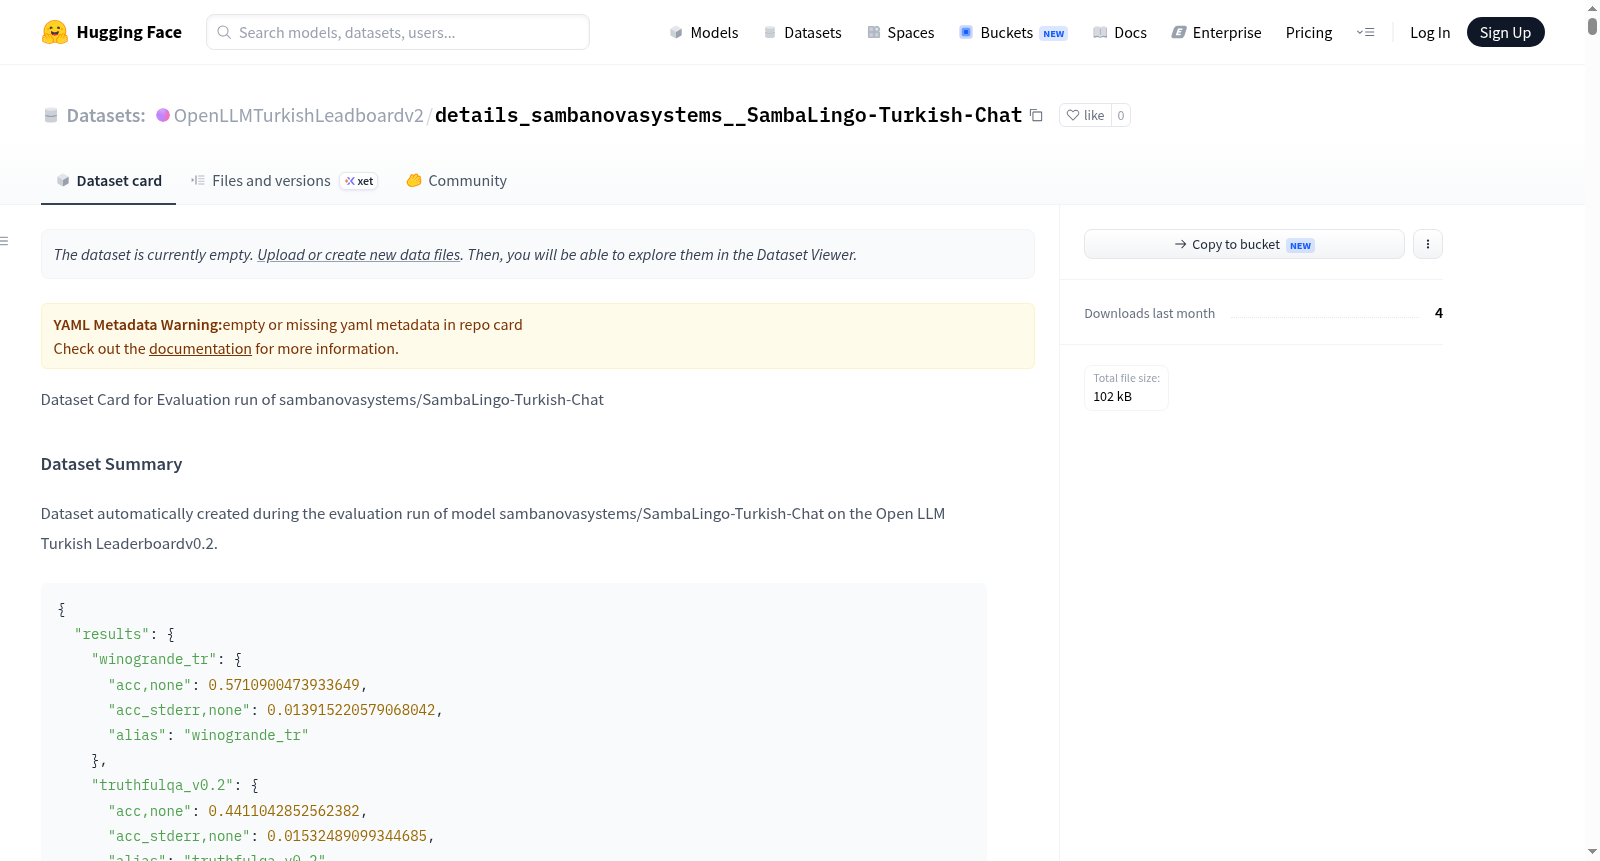Open the Datasets page in top navigation
Viewport: 1600px width, 861px height.
[x=802, y=33]
